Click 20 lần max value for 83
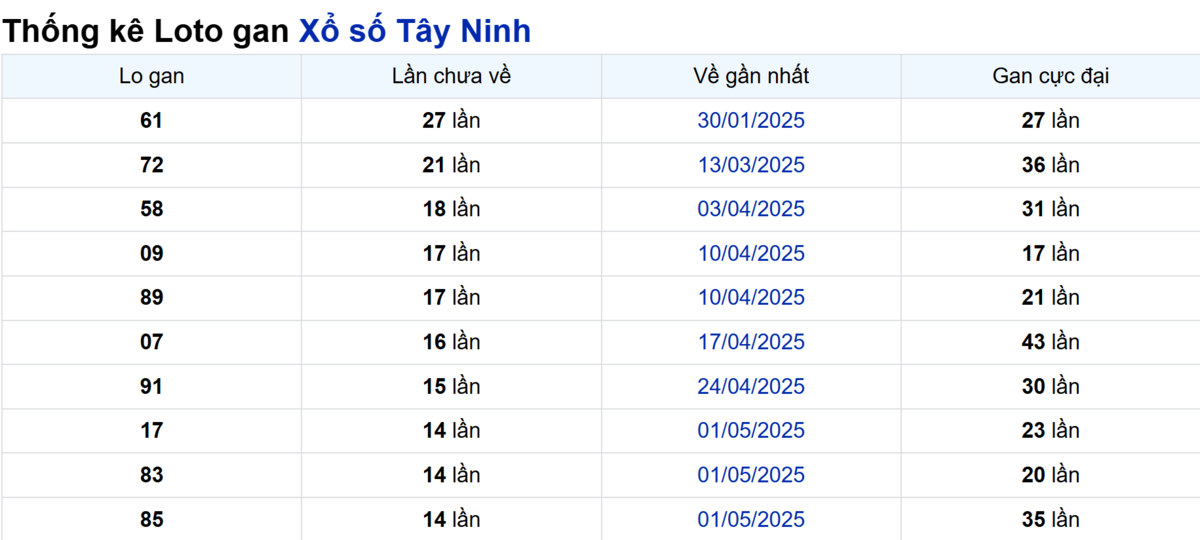The width and height of the screenshot is (1200, 540). pos(1051,475)
